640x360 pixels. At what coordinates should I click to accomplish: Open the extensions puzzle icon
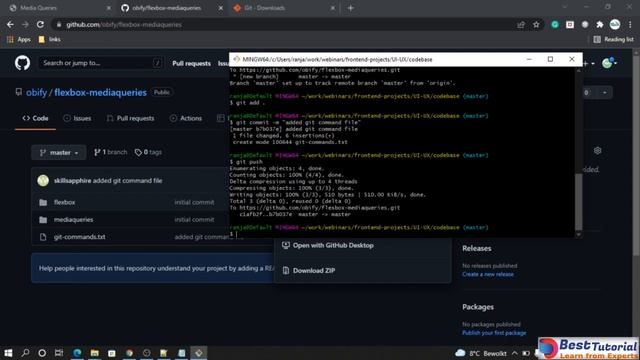(600, 25)
